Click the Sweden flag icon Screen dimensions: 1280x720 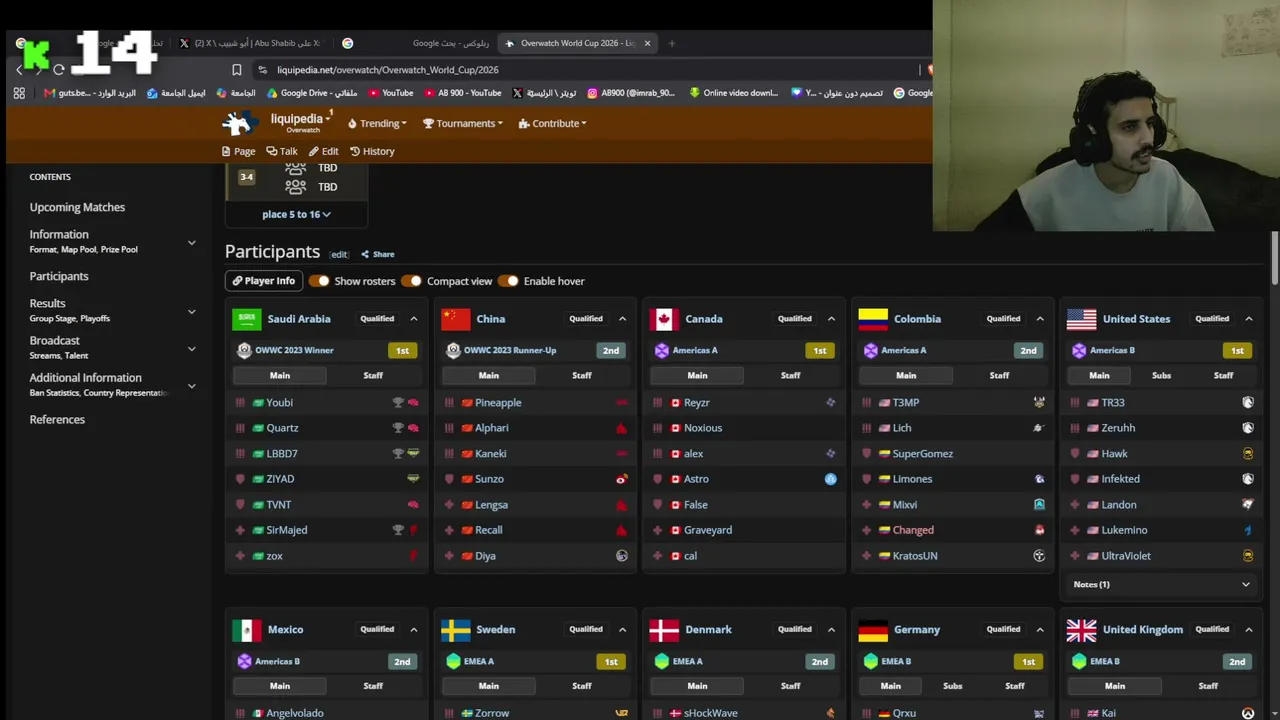click(x=455, y=630)
